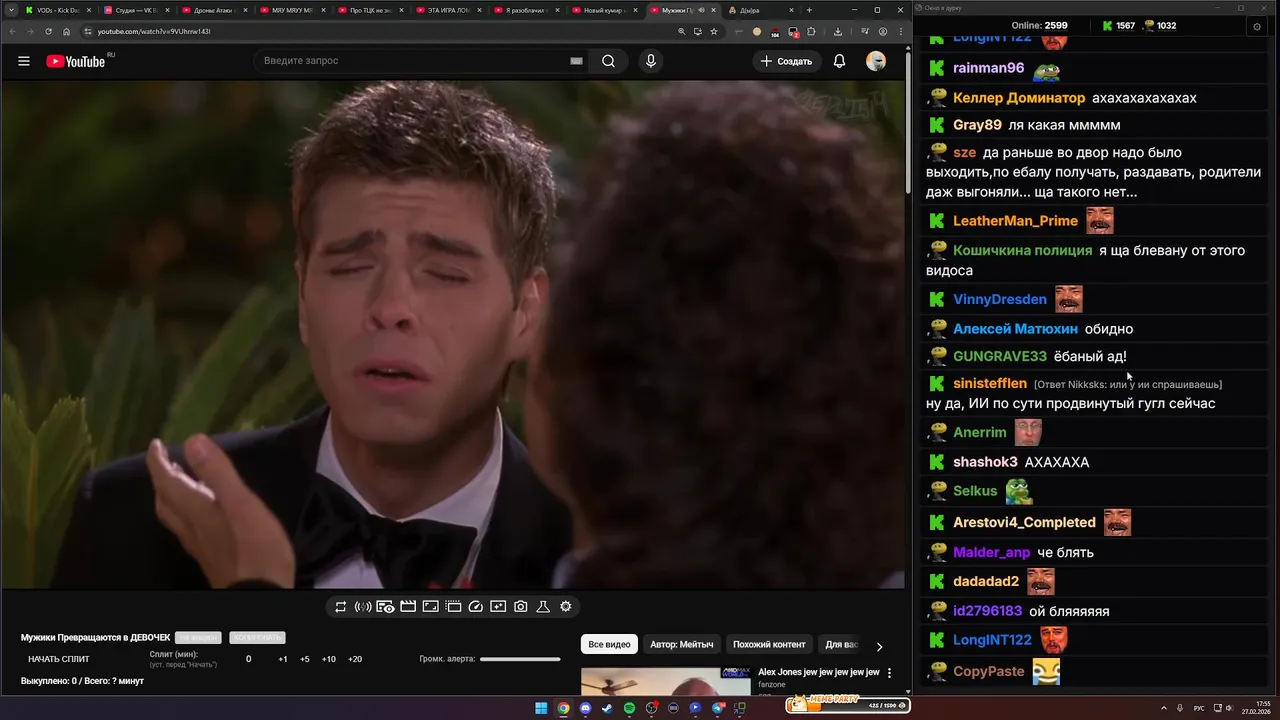Image resolution: width=1280 pixels, height=720 pixels.
Task: Take a screenshot with the camera icon
Action: click(x=521, y=606)
